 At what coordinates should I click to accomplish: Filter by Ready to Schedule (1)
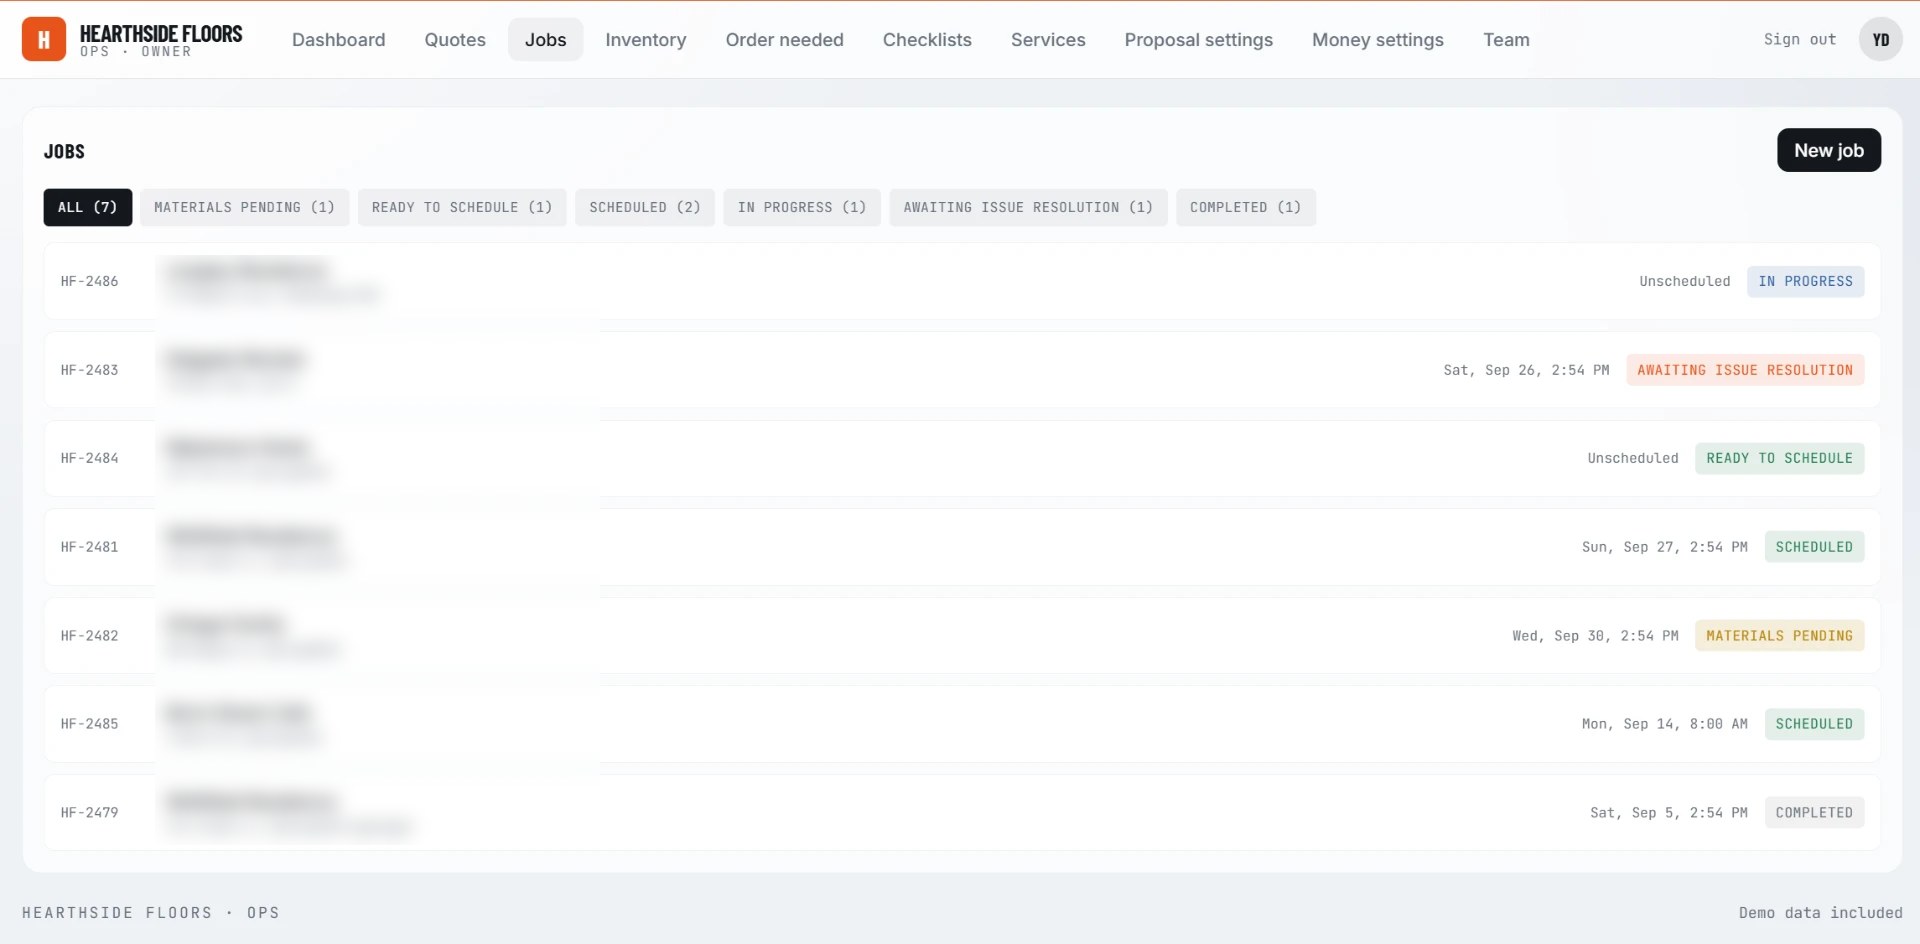(462, 207)
